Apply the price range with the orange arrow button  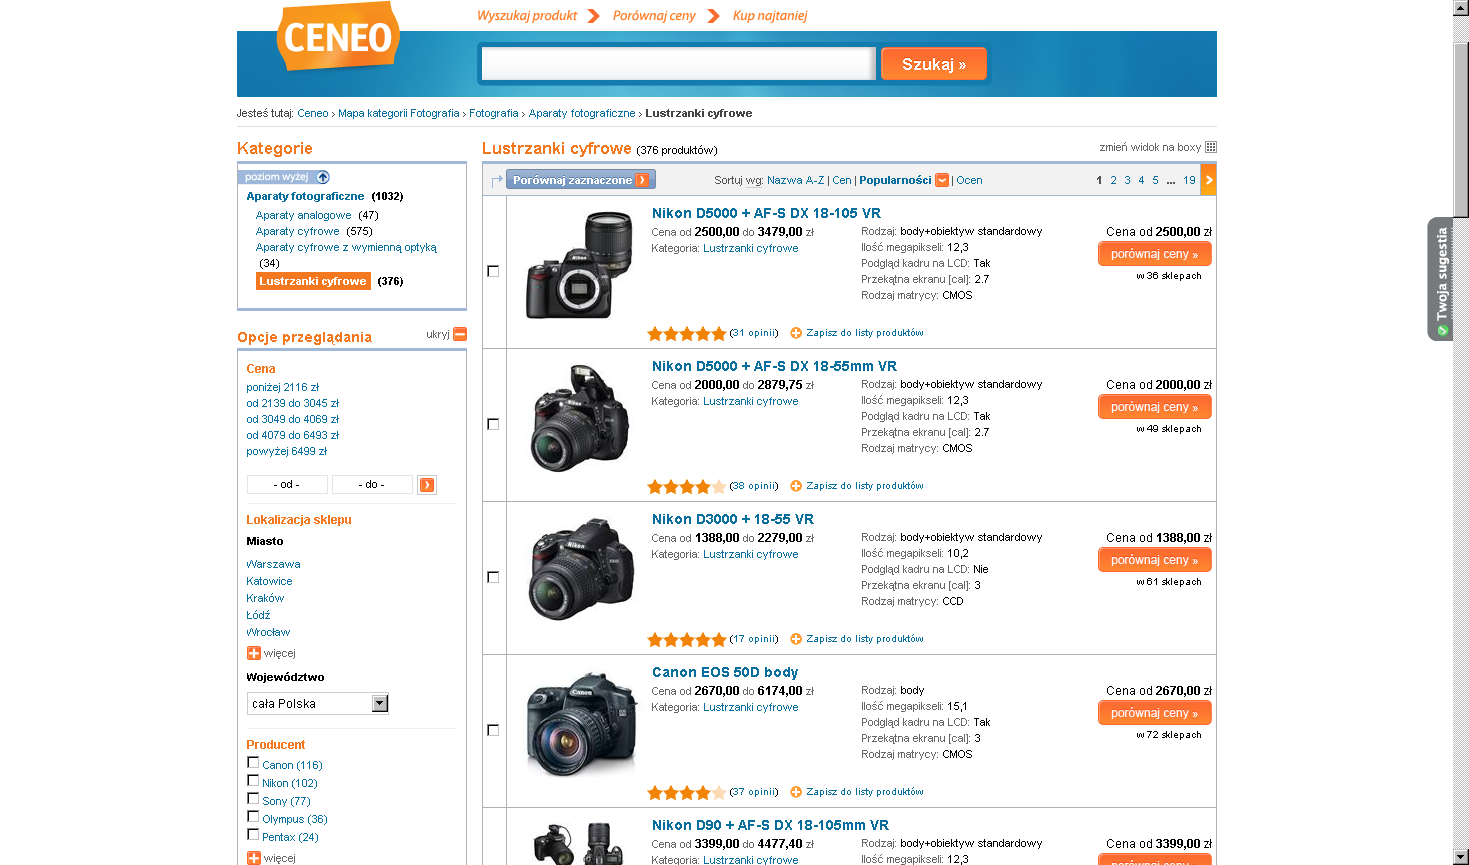(x=427, y=485)
